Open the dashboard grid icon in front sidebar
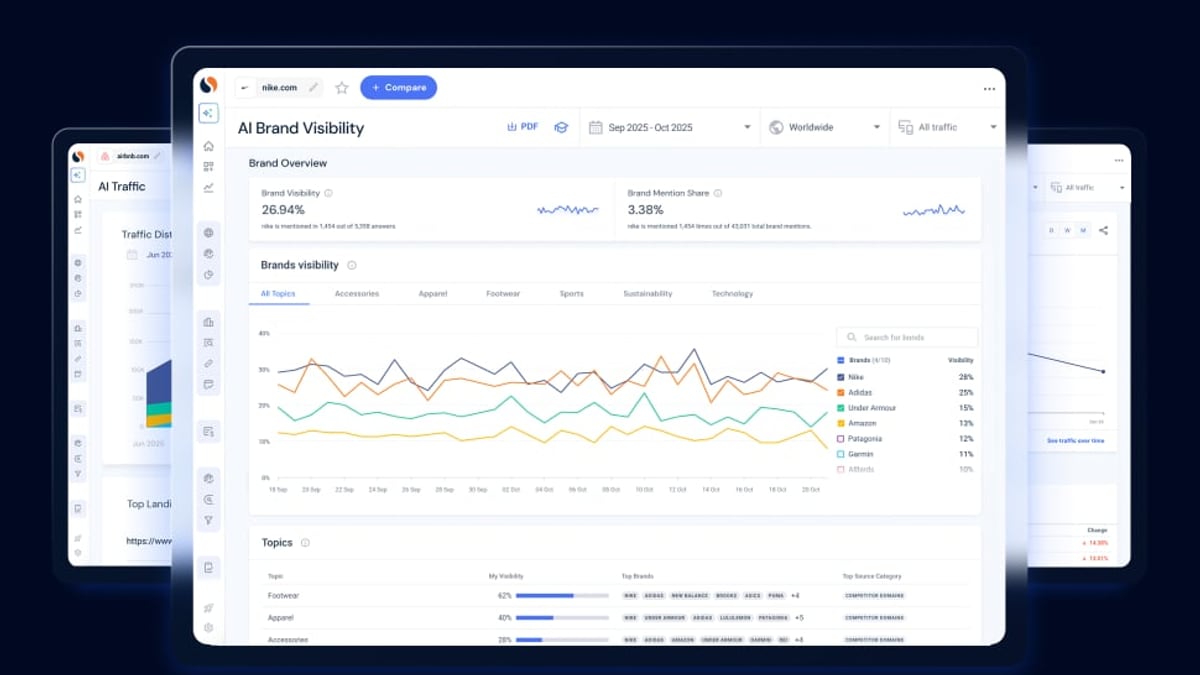 pyautogui.click(x=208, y=167)
